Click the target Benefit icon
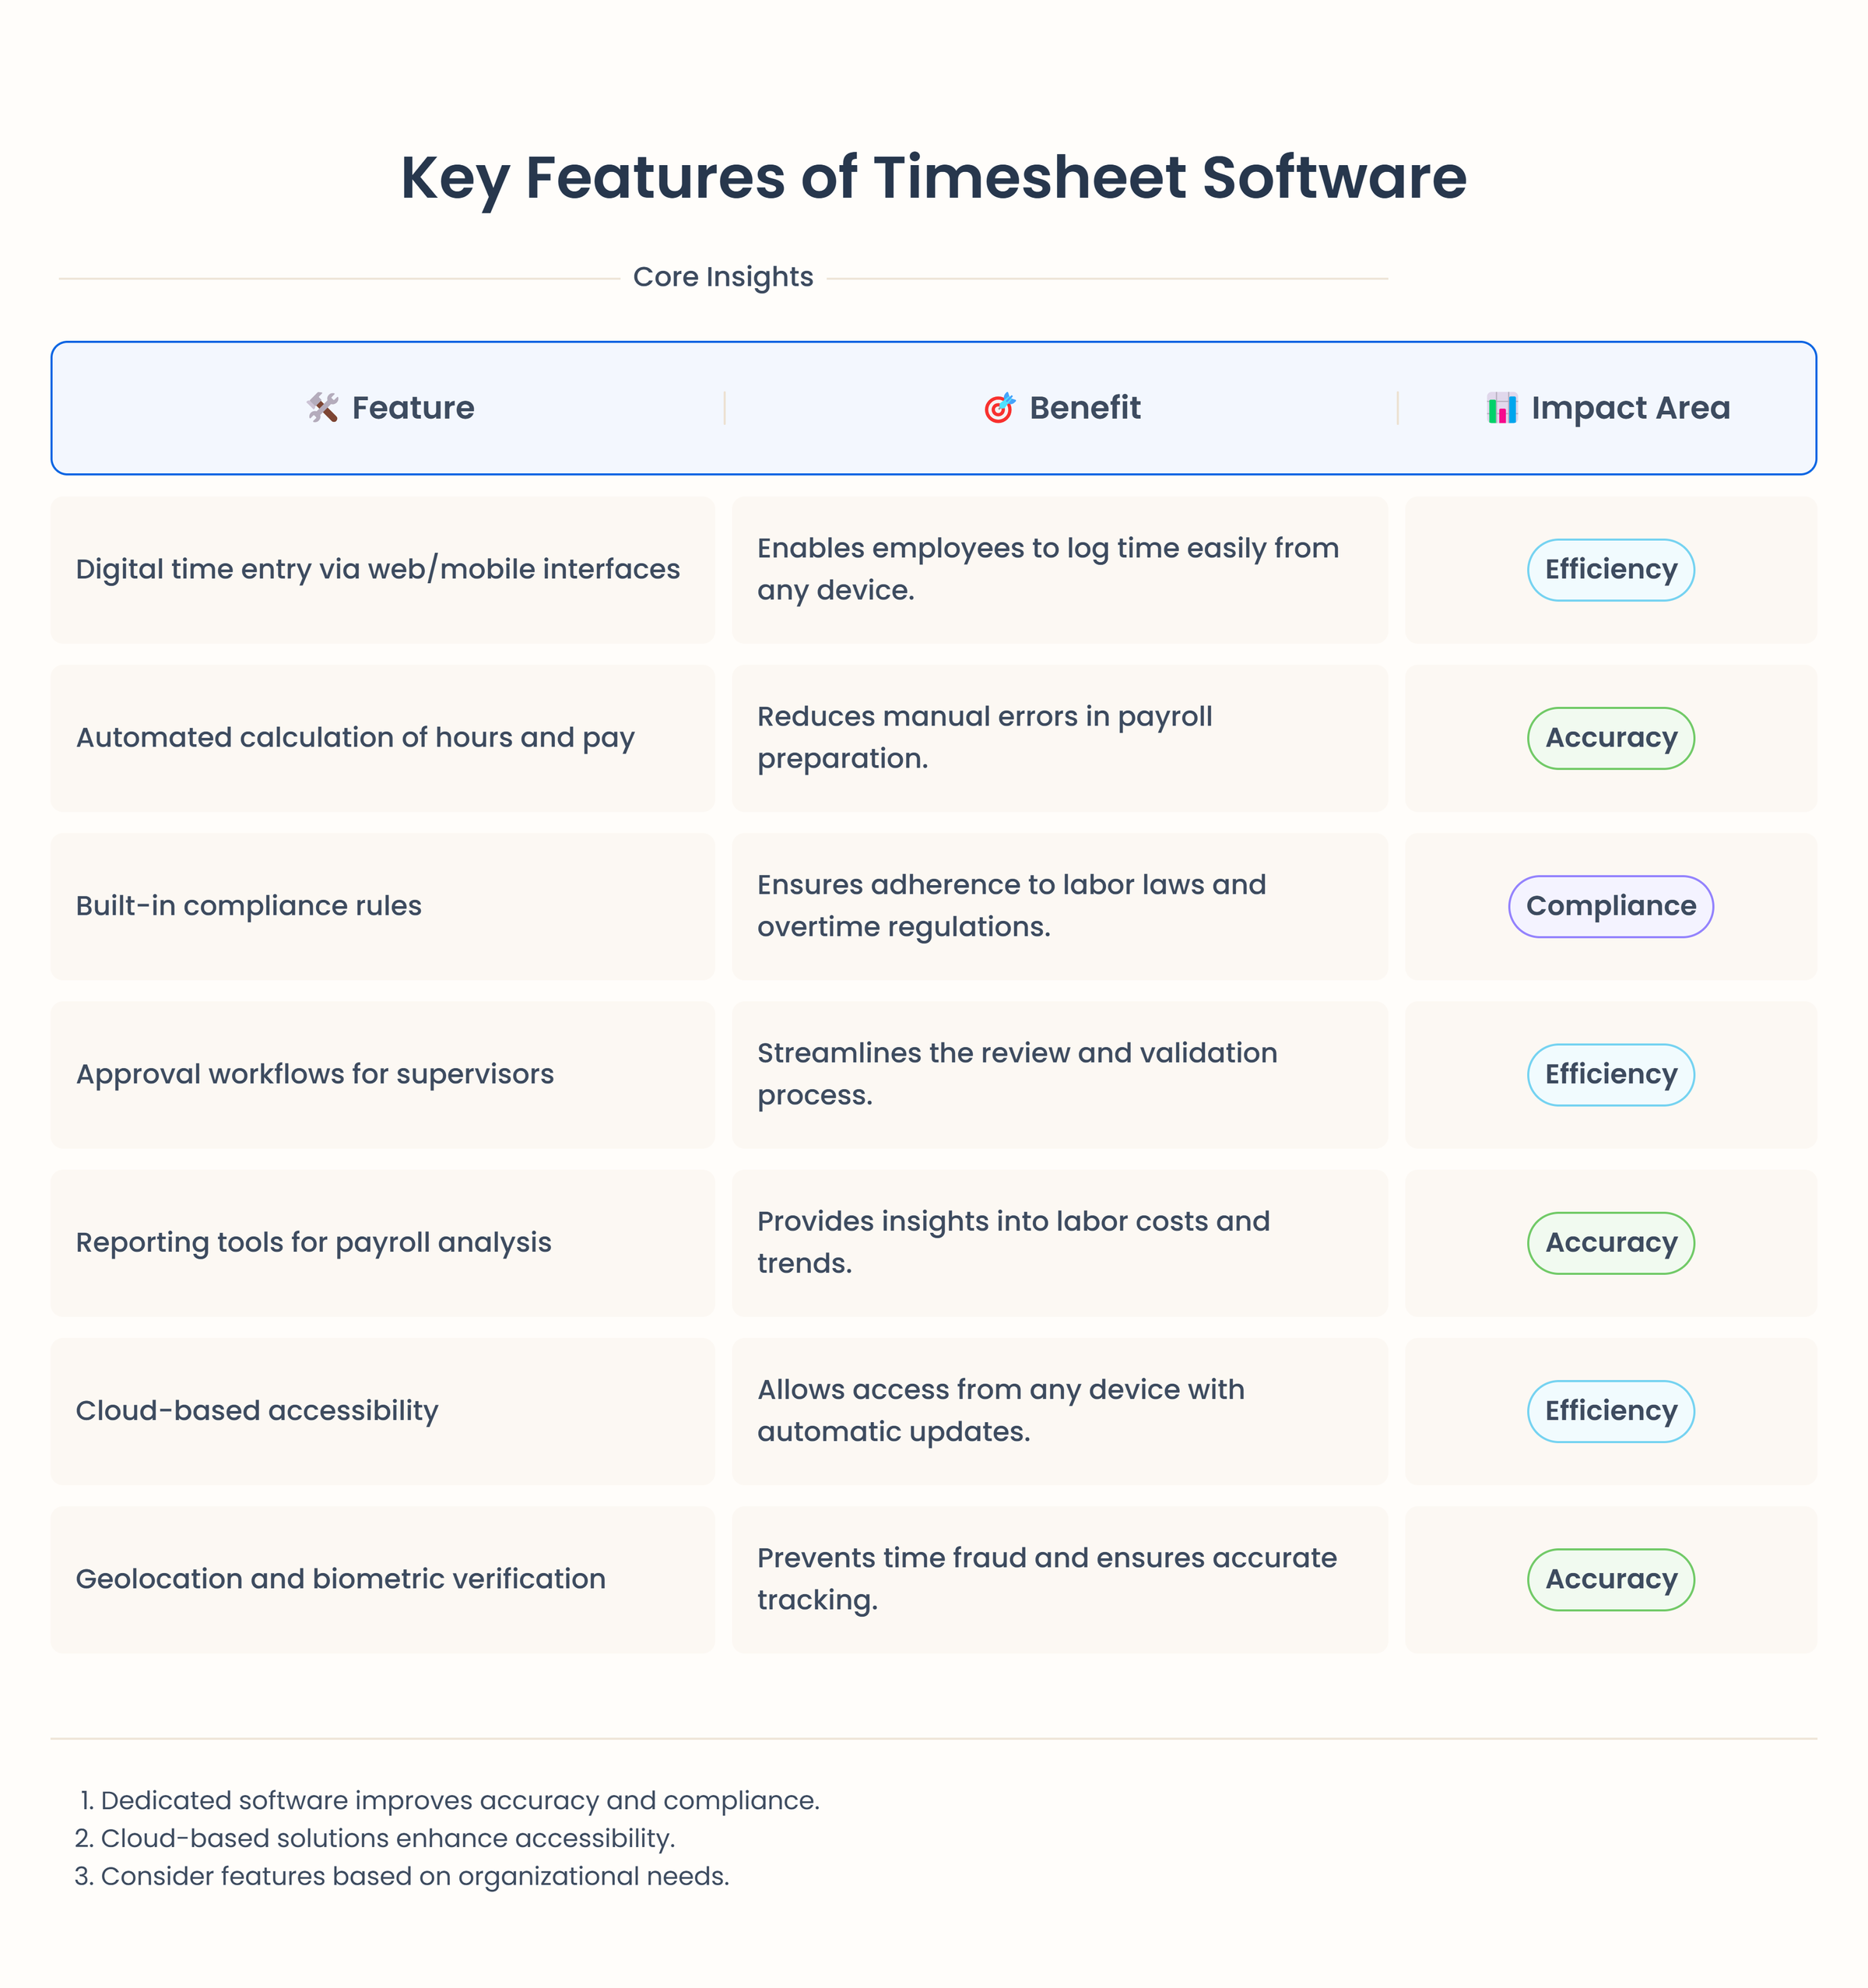 [999, 407]
